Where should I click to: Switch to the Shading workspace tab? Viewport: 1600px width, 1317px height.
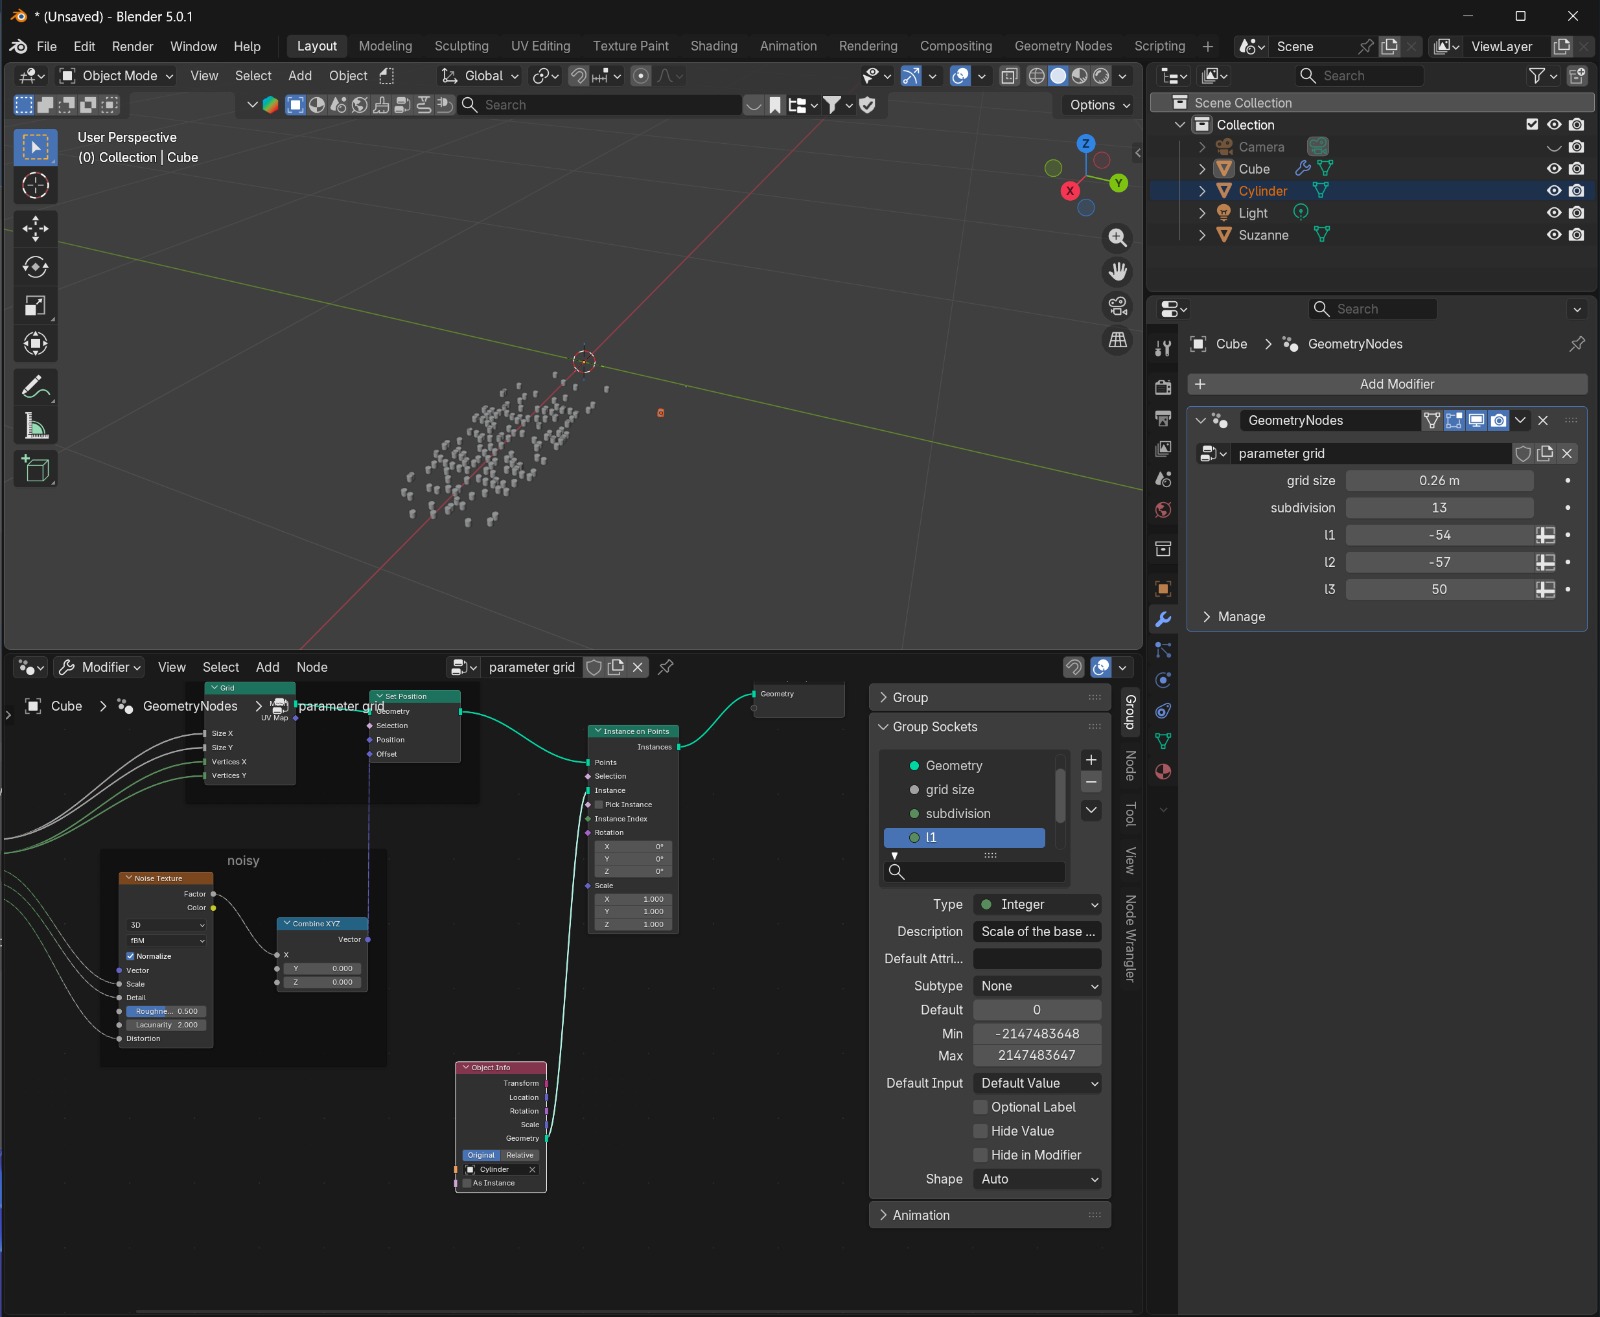tap(713, 46)
